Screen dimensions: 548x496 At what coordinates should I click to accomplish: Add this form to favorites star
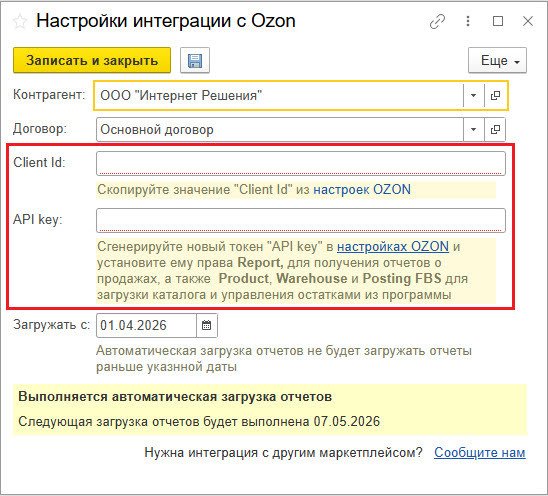pyautogui.click(x=20, y=22)
